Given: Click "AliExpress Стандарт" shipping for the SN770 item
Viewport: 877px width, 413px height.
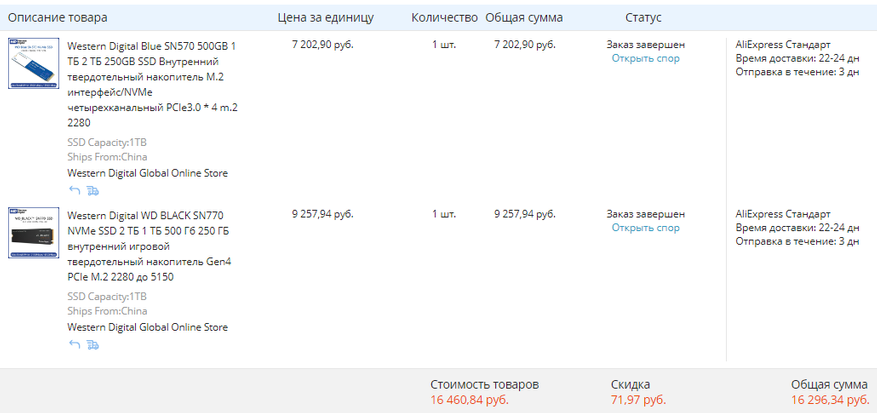Looking at the screenshot, I should click(x=782, y=214).
